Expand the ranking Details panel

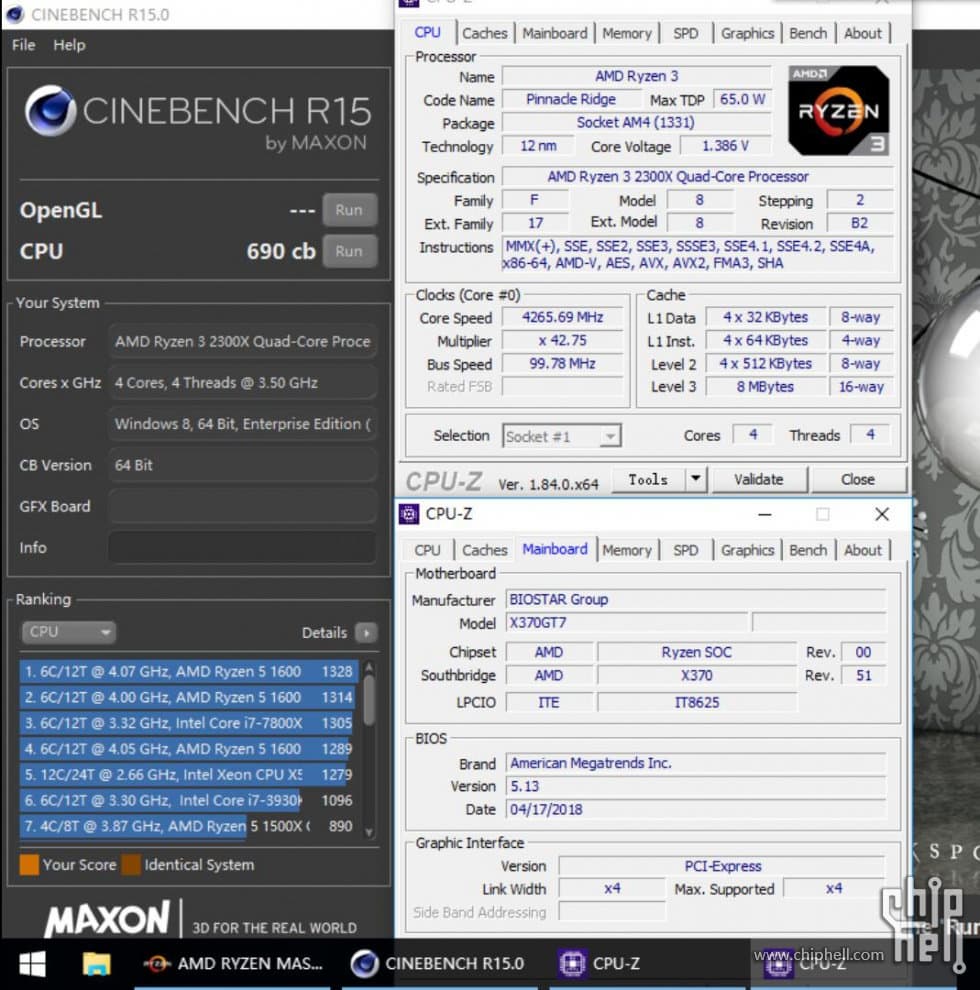coord(366,632)
